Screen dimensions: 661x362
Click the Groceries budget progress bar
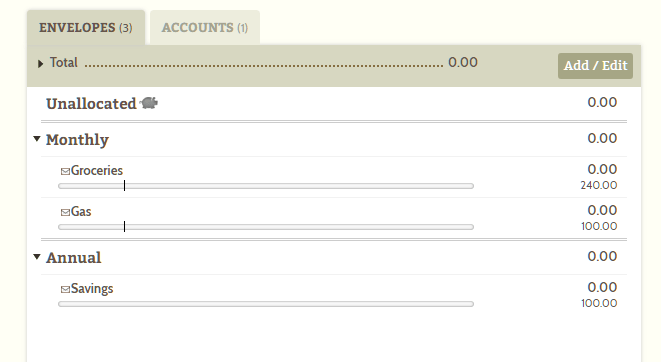click(266, 186)
